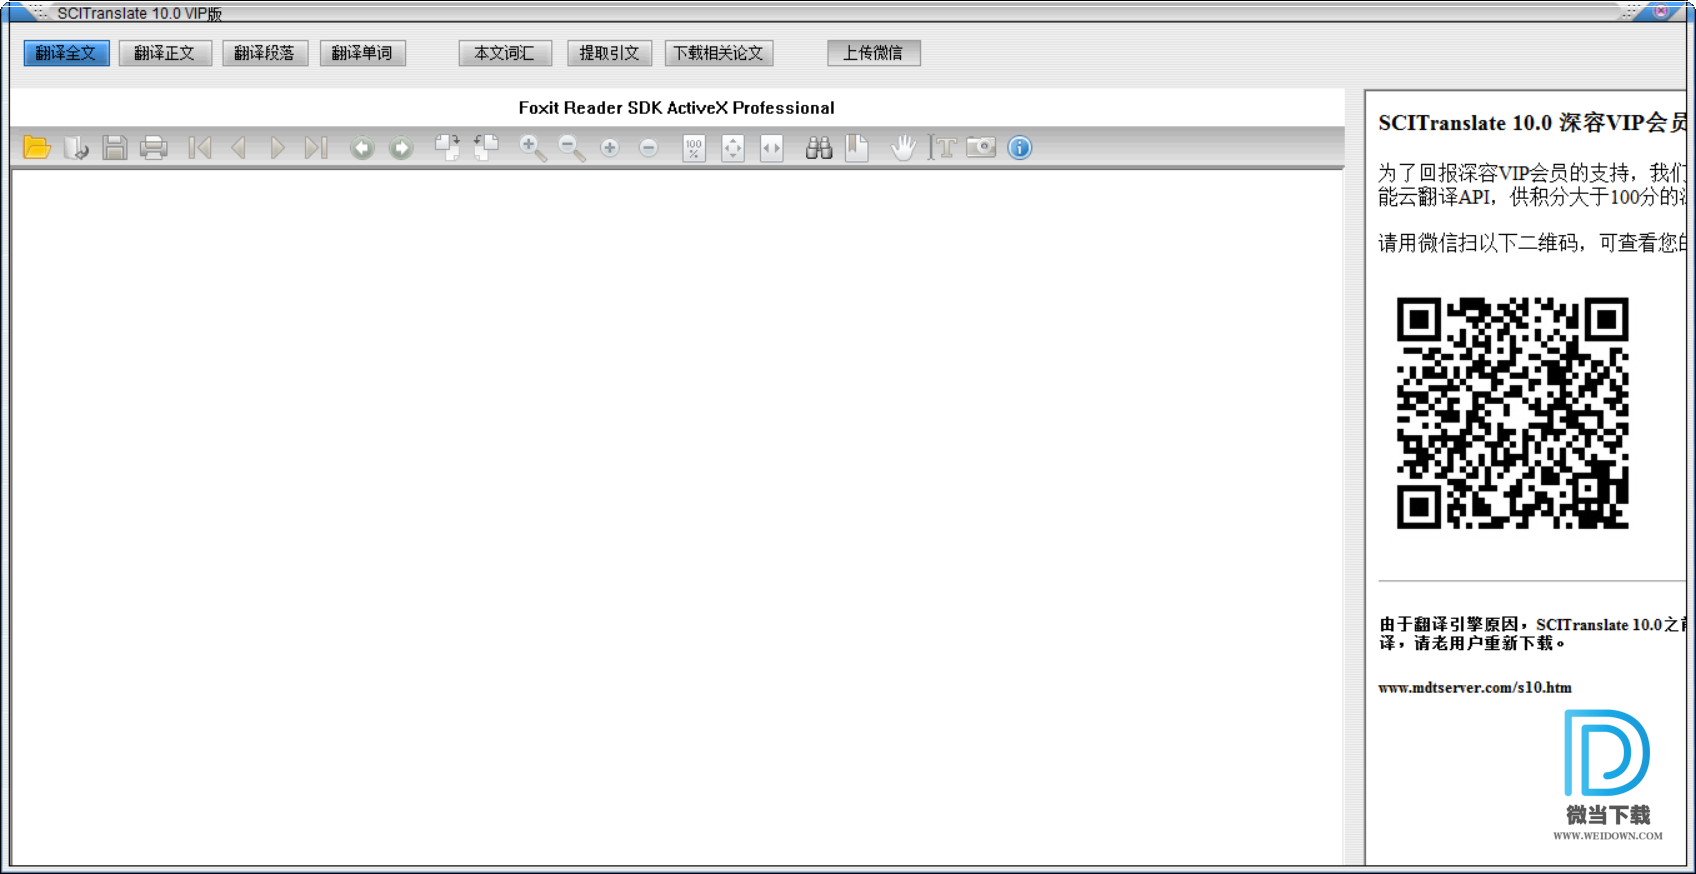1696x874 pixels.
Task: Click the 提取引文 button
Action: tap(610, 53)
